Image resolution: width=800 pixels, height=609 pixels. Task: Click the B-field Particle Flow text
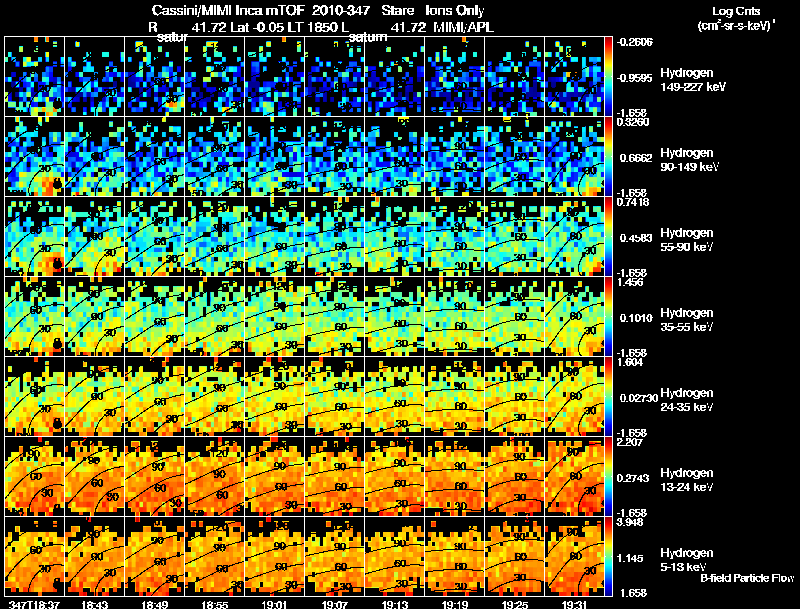point(747,578)
